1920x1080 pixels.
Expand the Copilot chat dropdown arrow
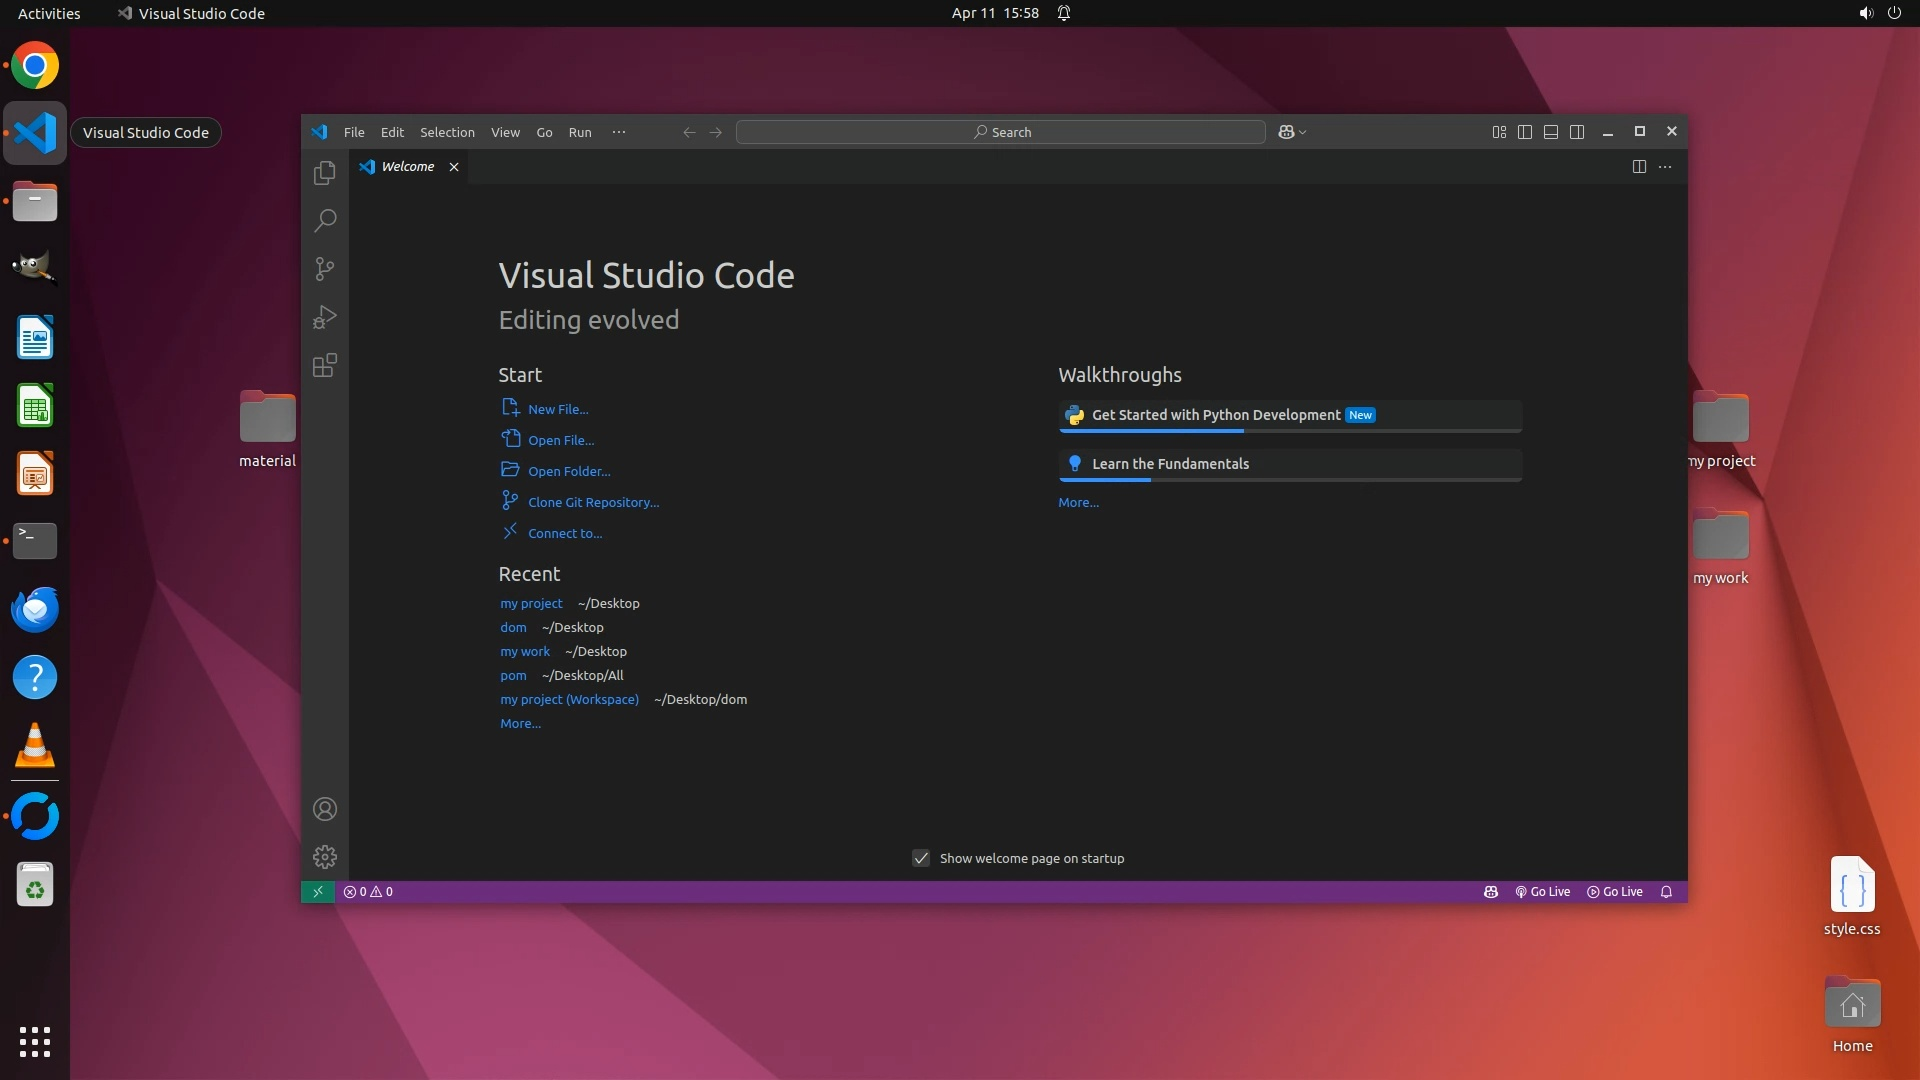pos(1303,133)
